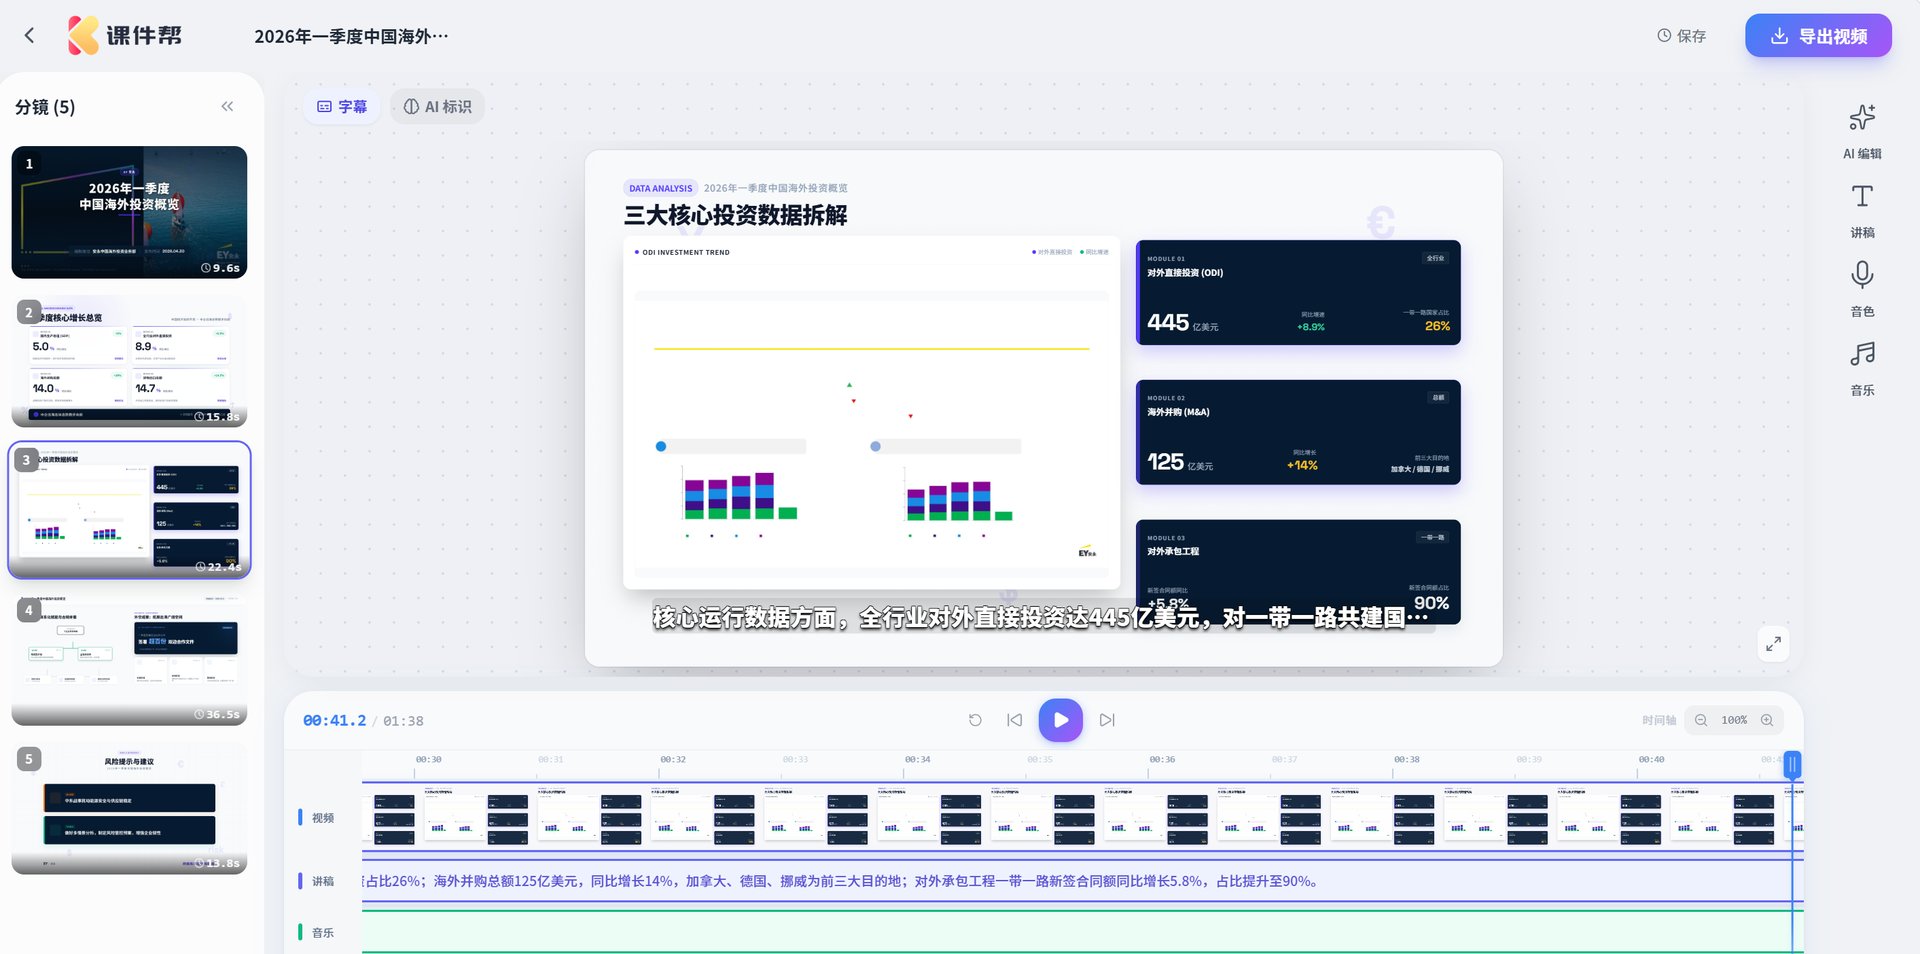Toggle the AI 标识 label option

437,106
